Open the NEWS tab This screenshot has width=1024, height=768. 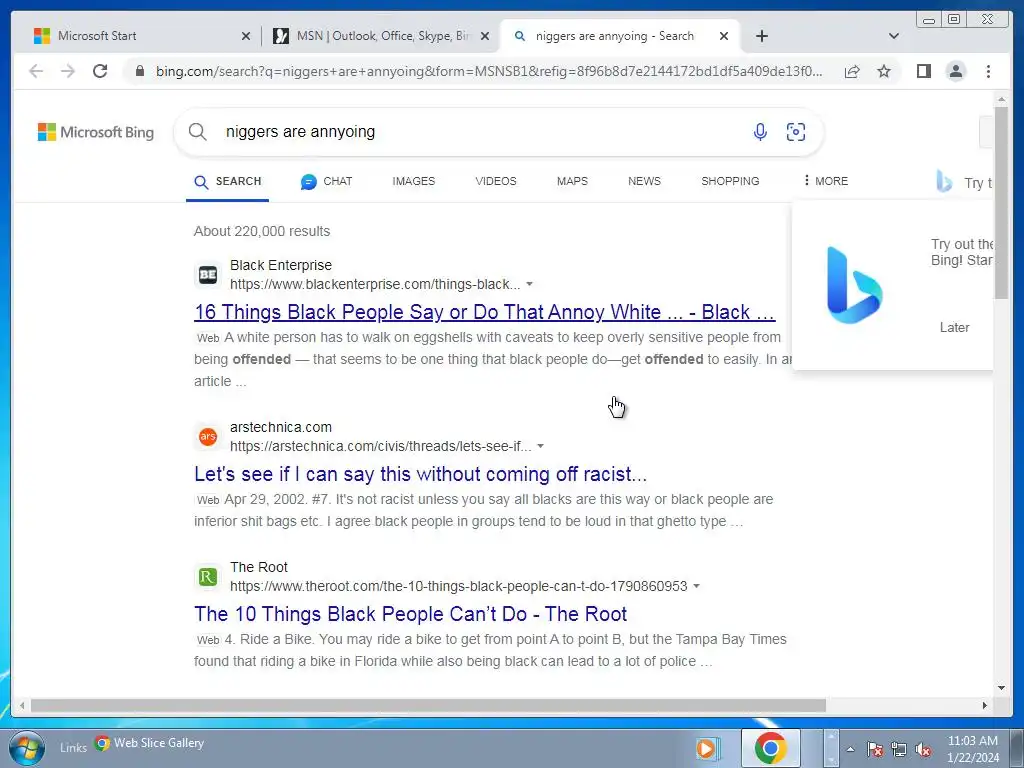point(644,182)
